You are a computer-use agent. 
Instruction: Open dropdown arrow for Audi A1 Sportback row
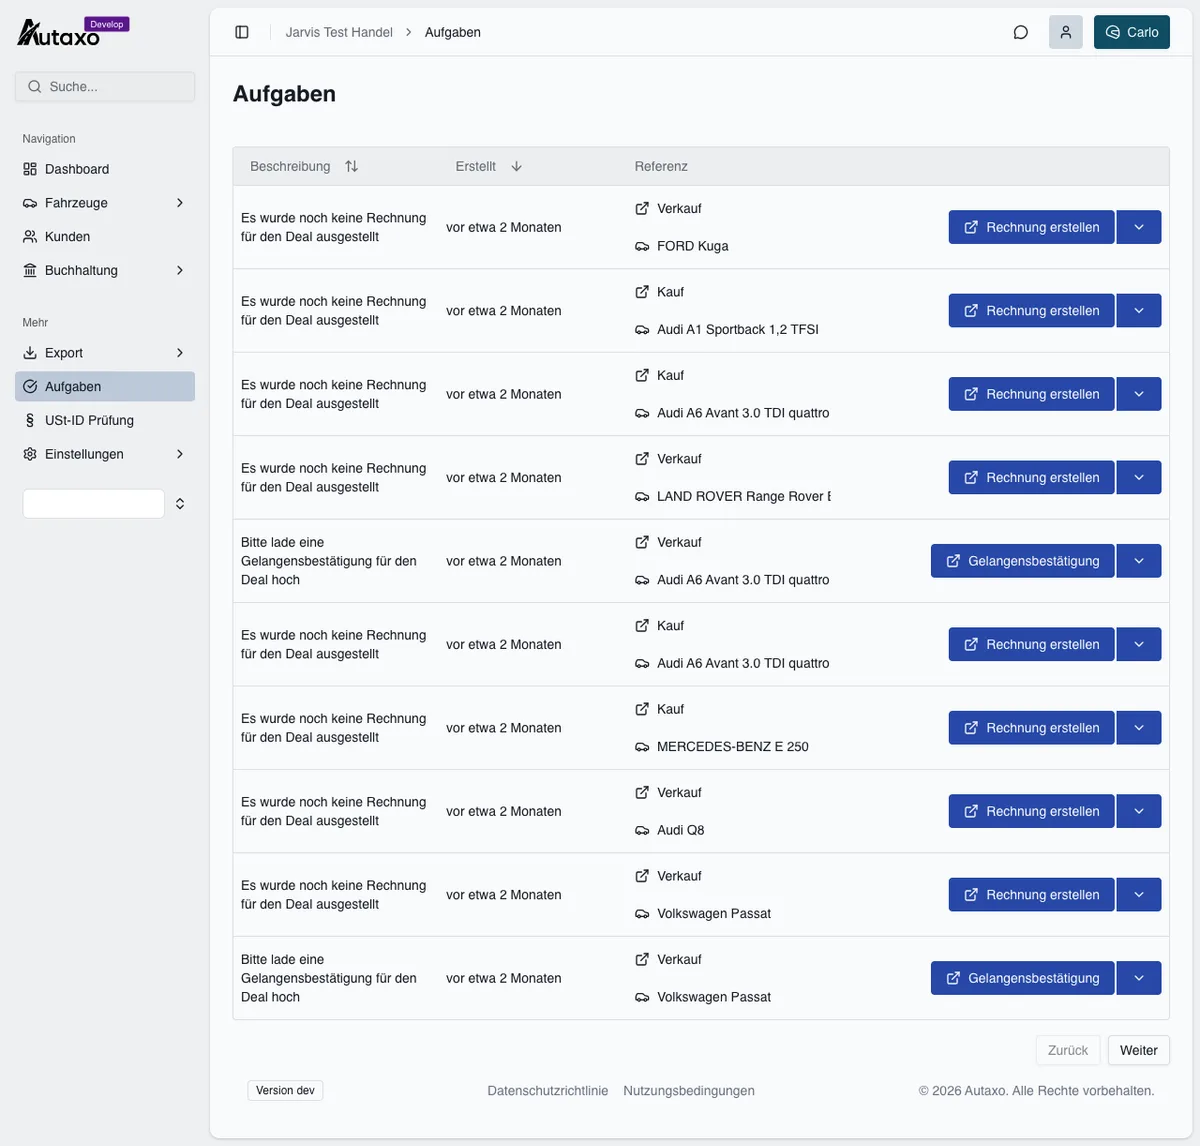tap(1139, 311)
